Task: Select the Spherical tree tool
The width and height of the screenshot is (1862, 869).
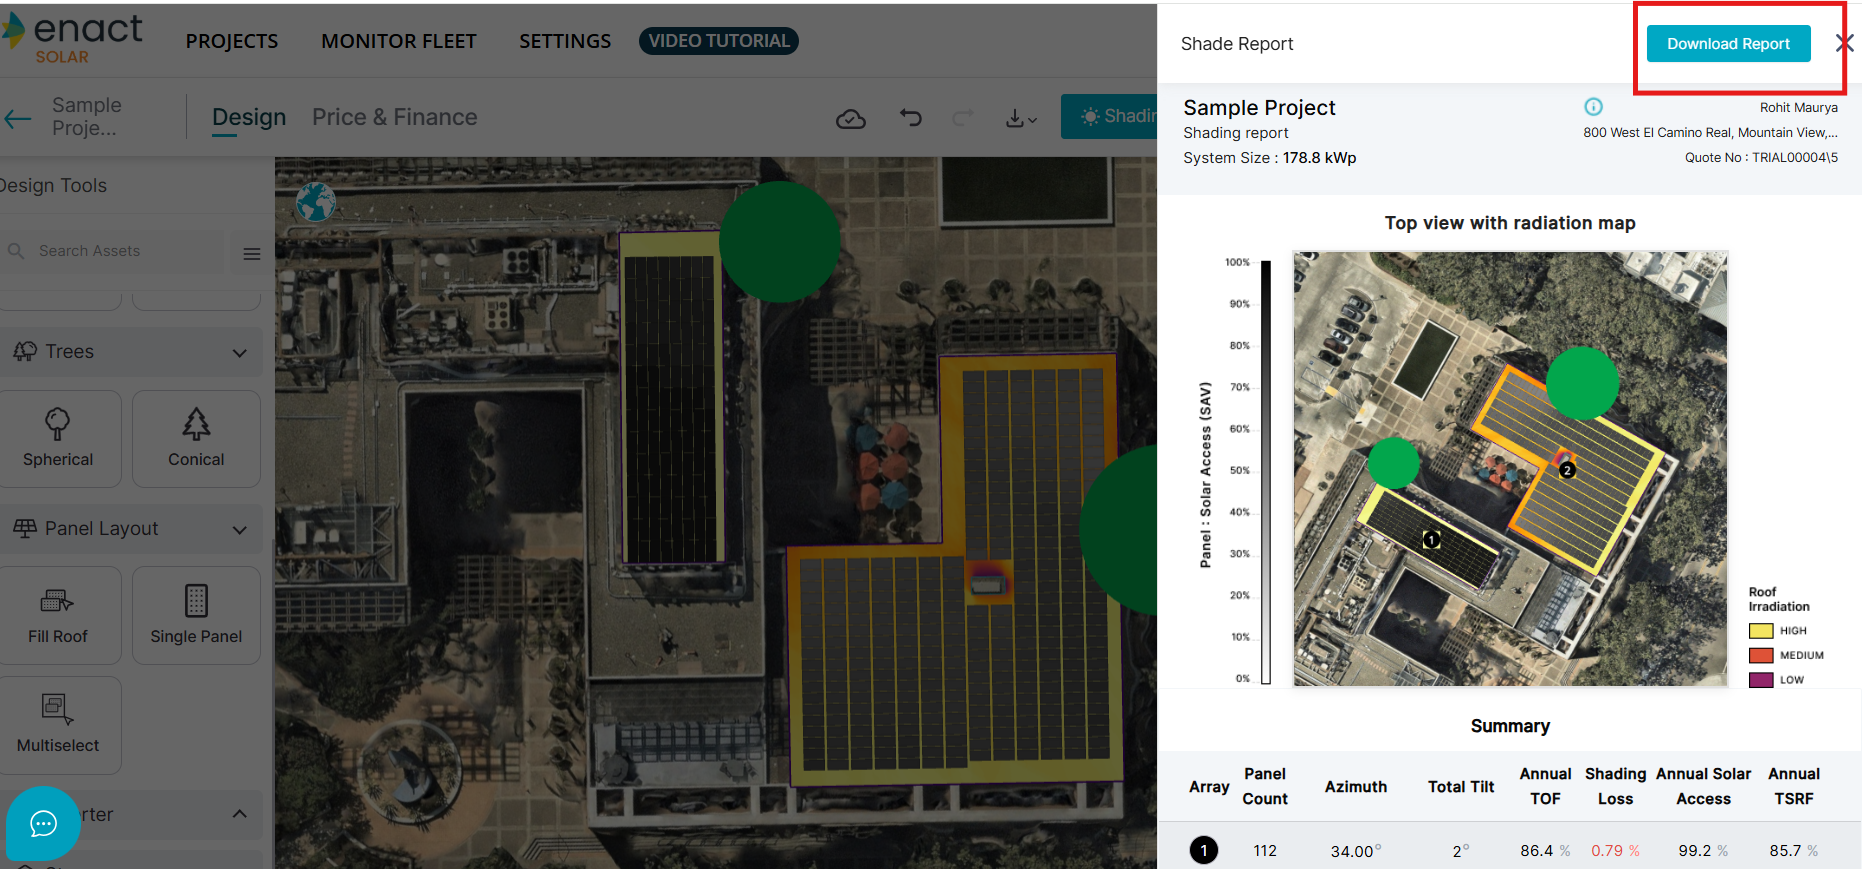Action: point(59,439)
